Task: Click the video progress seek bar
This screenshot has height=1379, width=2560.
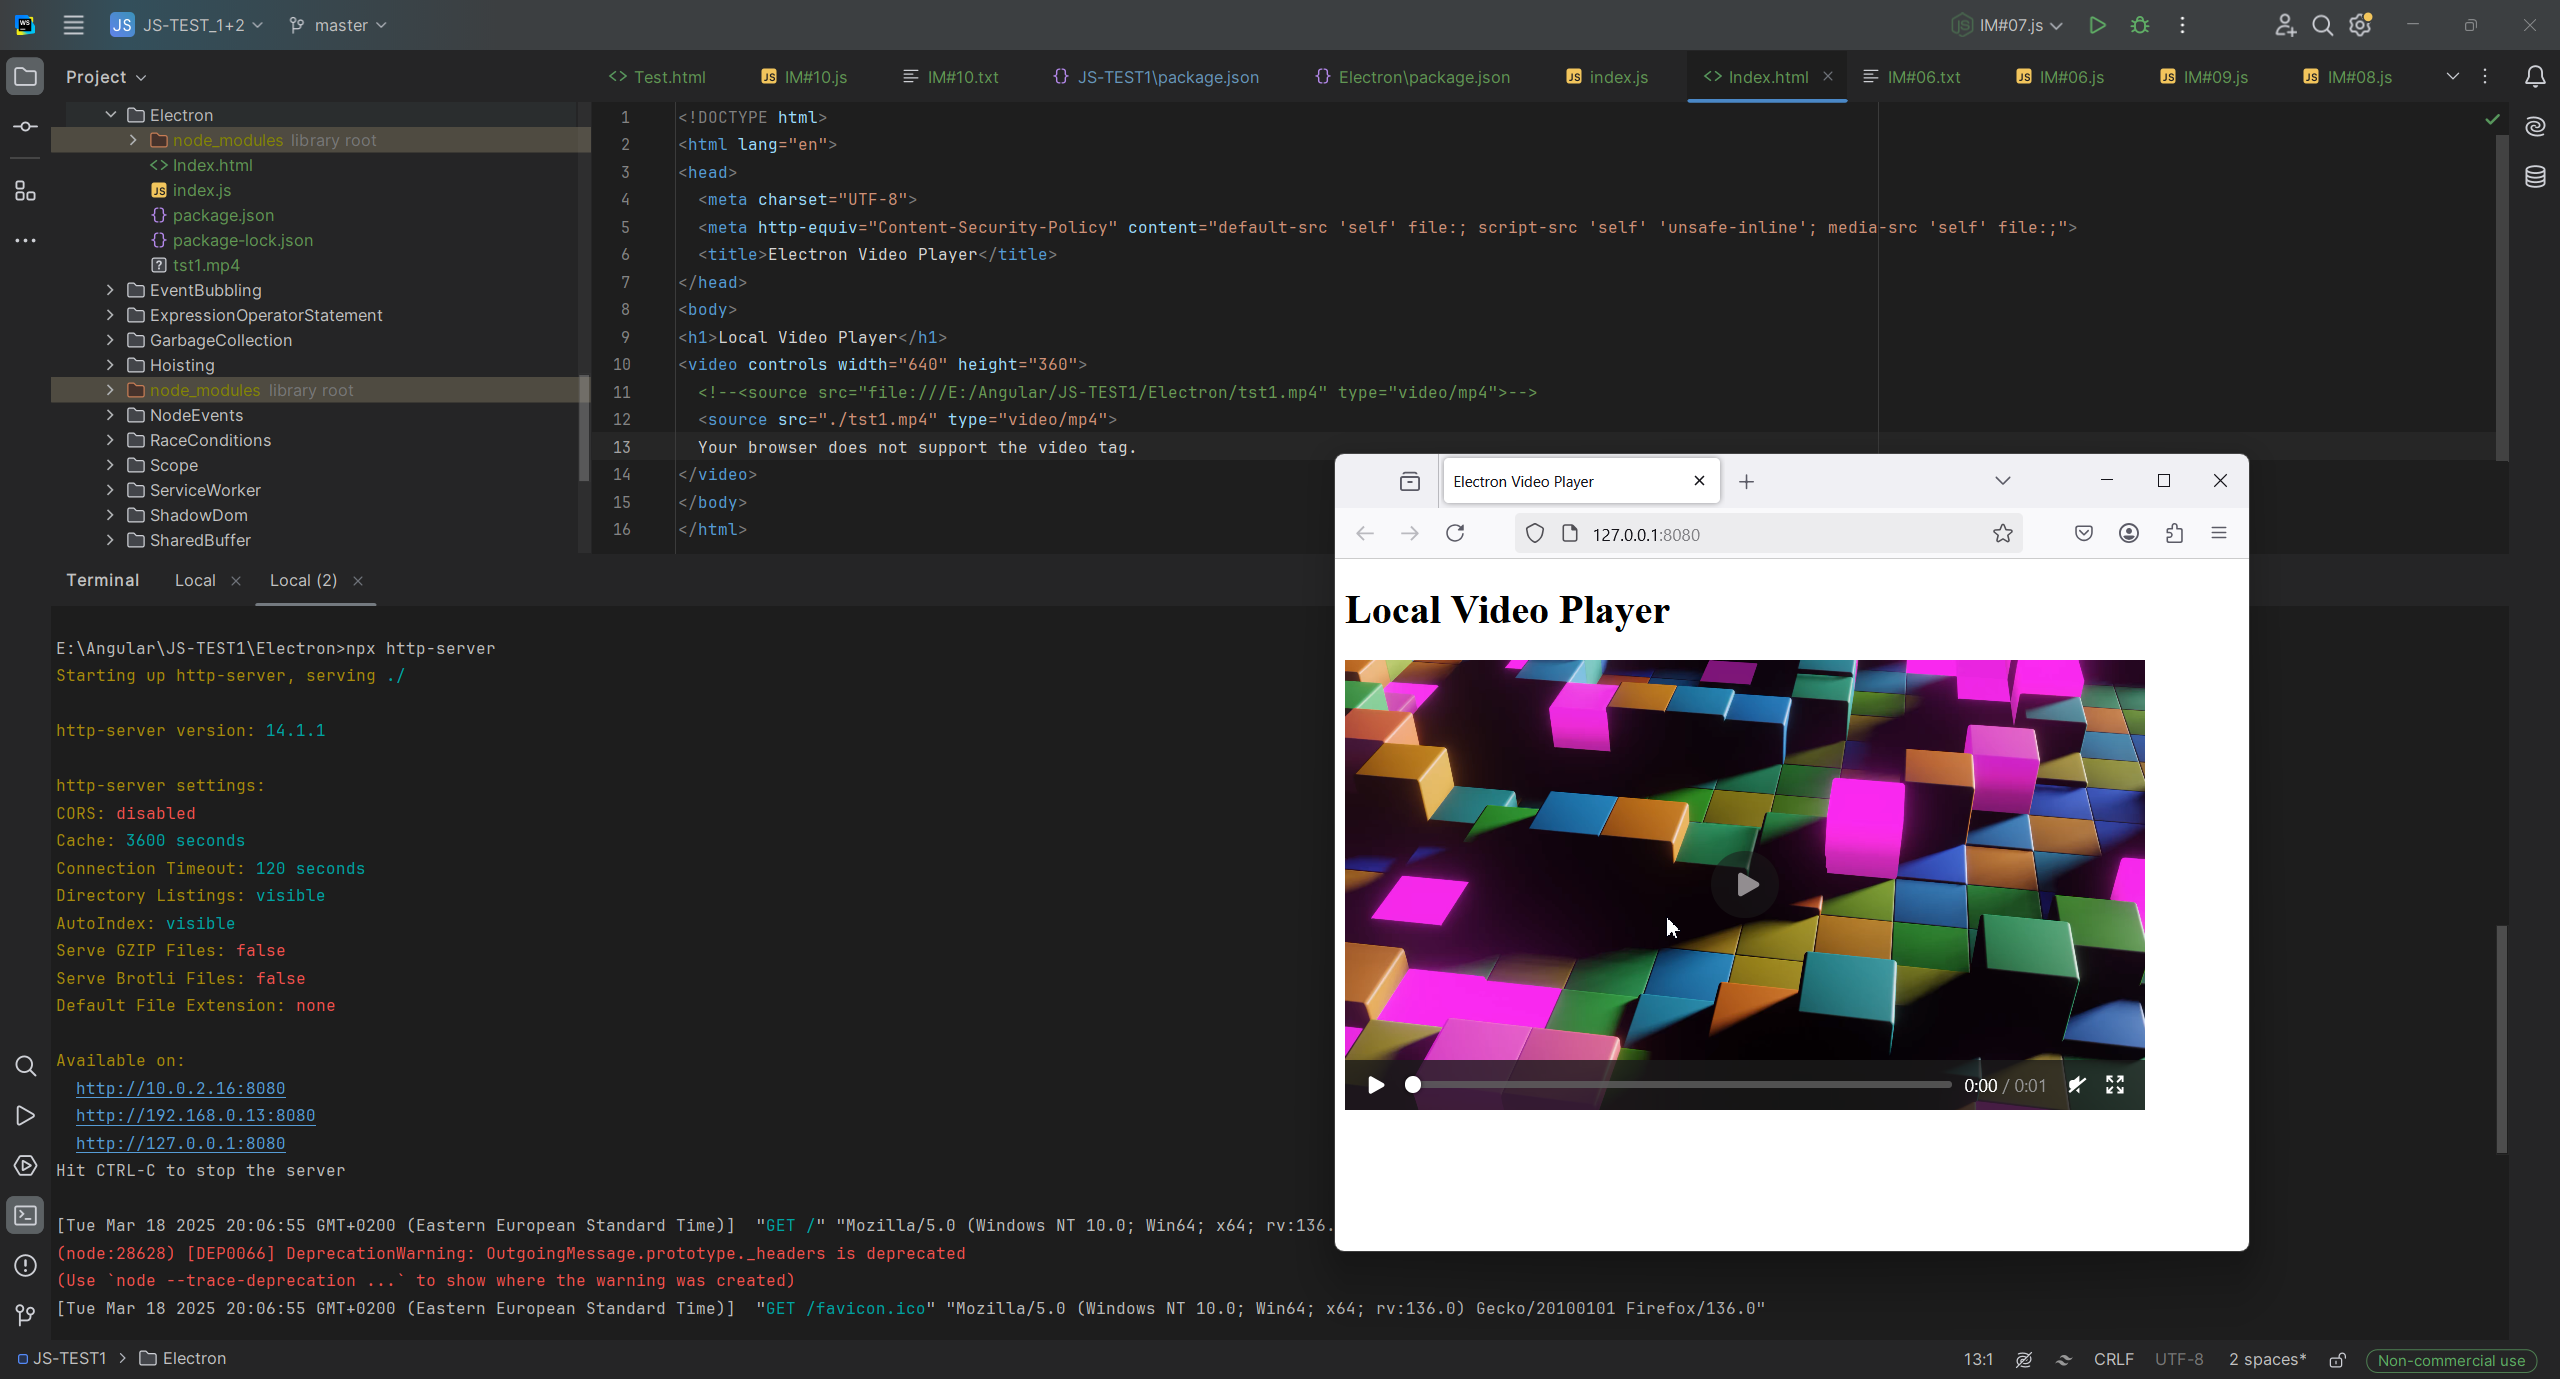Action: click(x=1680, y=1085)
